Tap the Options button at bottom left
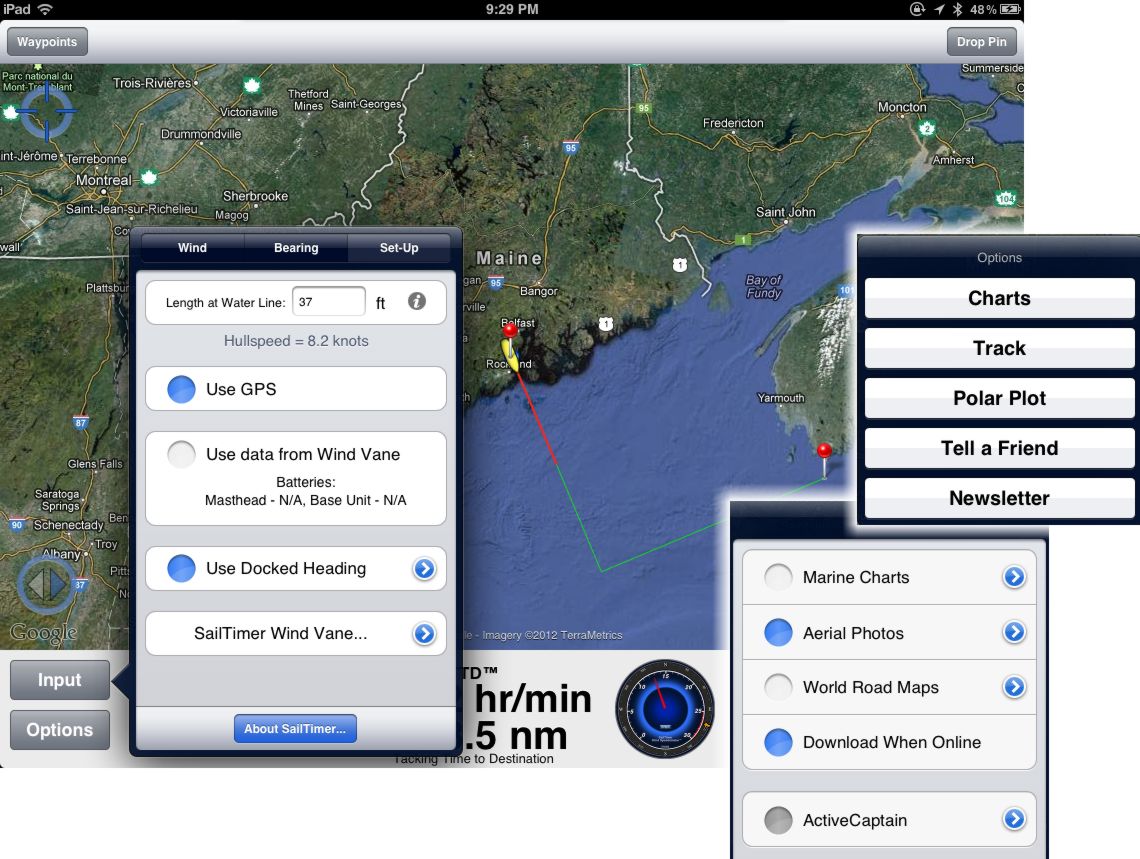The height and width of the screenshot is (859, 1140). click(60, 730)
